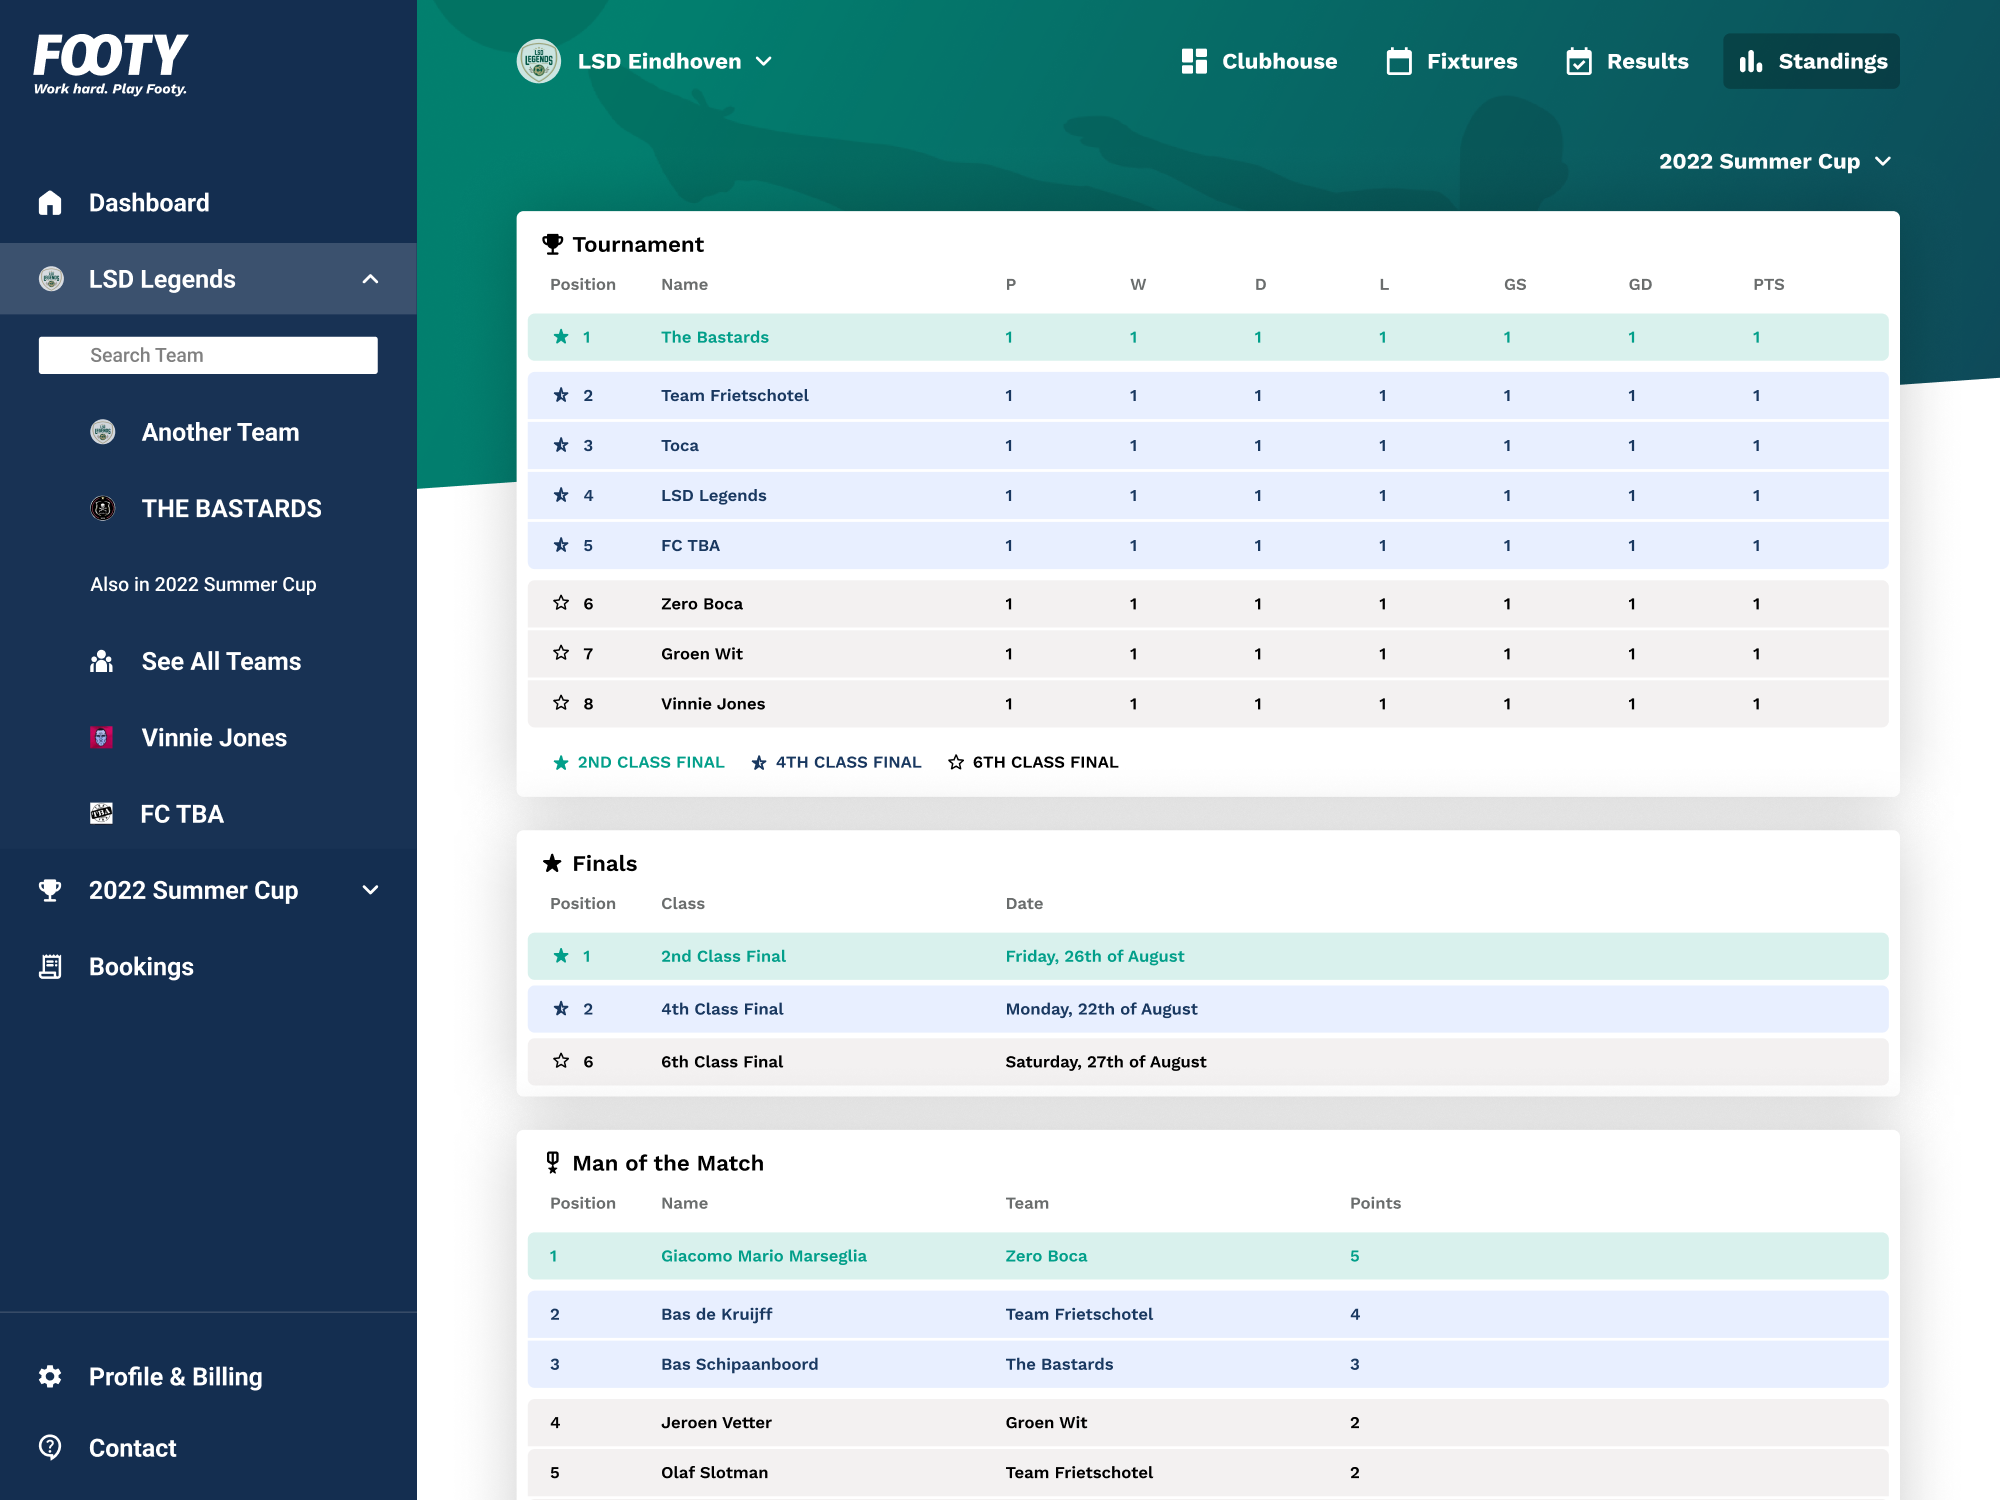The image size is (2000, 1500).
Task: Click the Dashboard home icon
Action: tap(50, 203)
